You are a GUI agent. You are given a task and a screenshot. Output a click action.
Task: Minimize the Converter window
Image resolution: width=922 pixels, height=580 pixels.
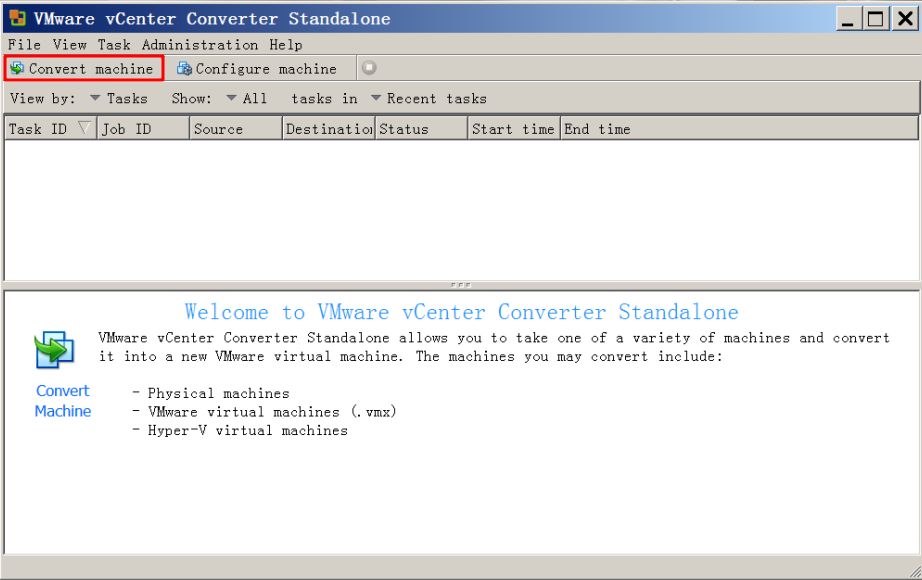click(847, 19)
